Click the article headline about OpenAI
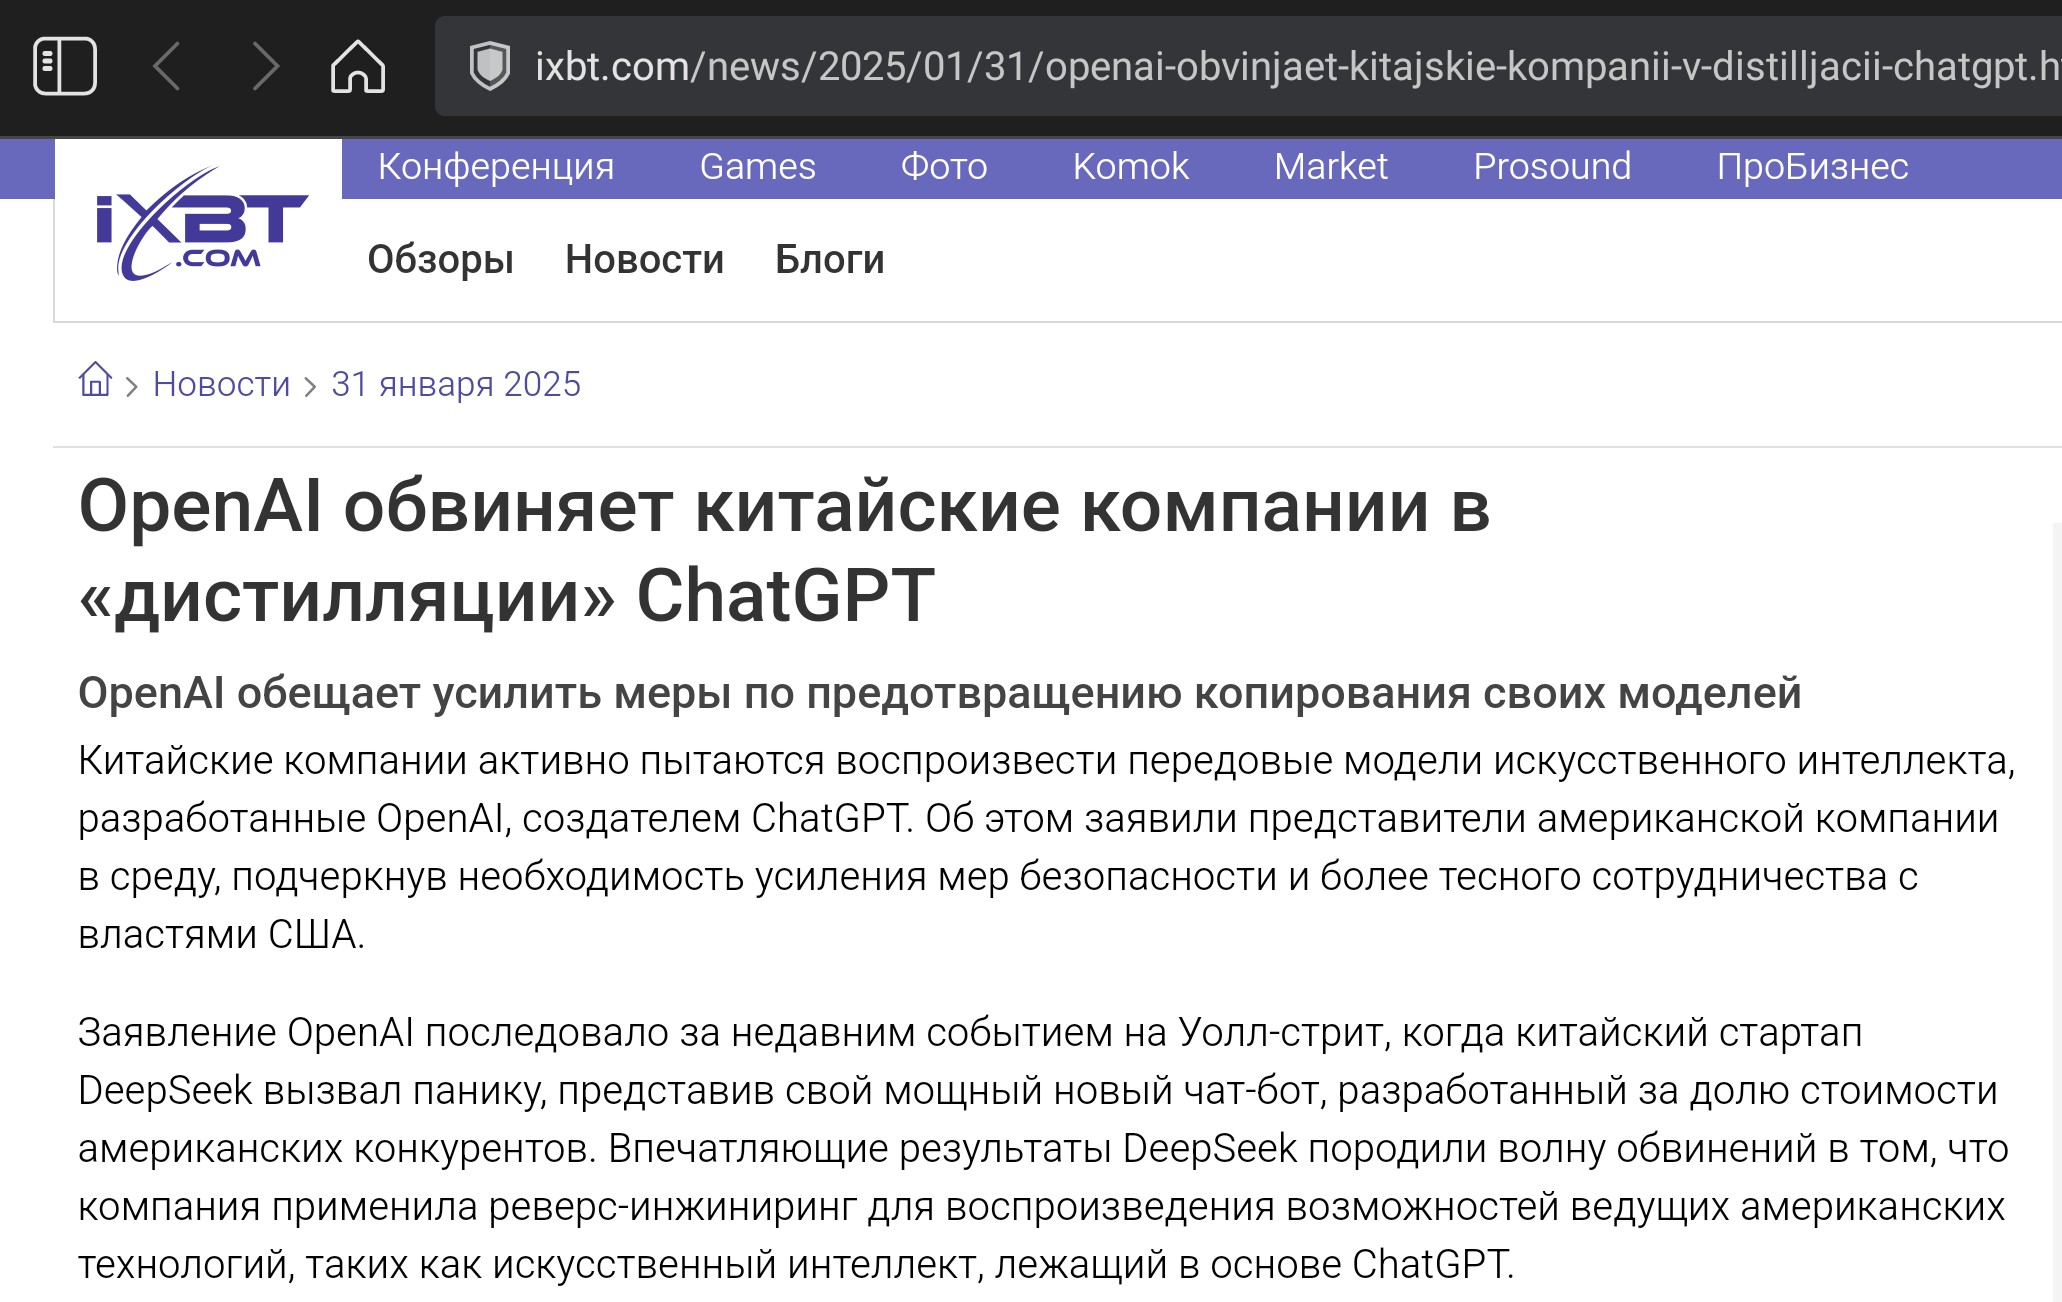 (784, 551)
